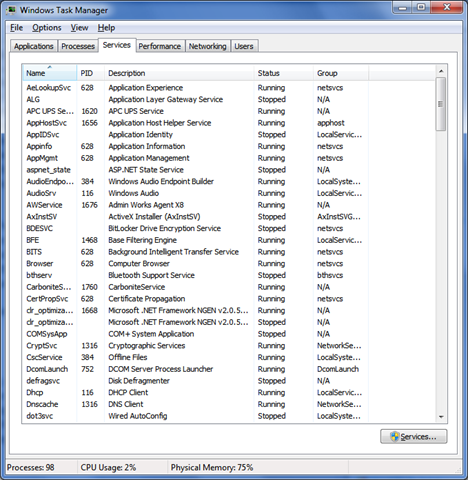Select the Dhcp service
The width and height of the screenshot is (468, 480).
35,393
